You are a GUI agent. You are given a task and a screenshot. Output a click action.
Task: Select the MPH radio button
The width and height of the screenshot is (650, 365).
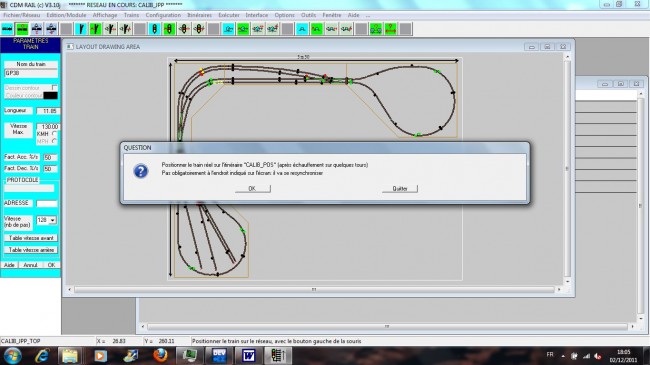(x=54, y=141)
